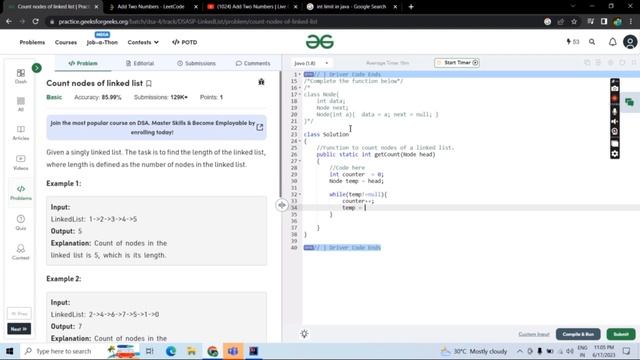Viewport: 640px width, 360px height.
Task: Click the panel divider resize handle
Action: (x=282, y=205)
